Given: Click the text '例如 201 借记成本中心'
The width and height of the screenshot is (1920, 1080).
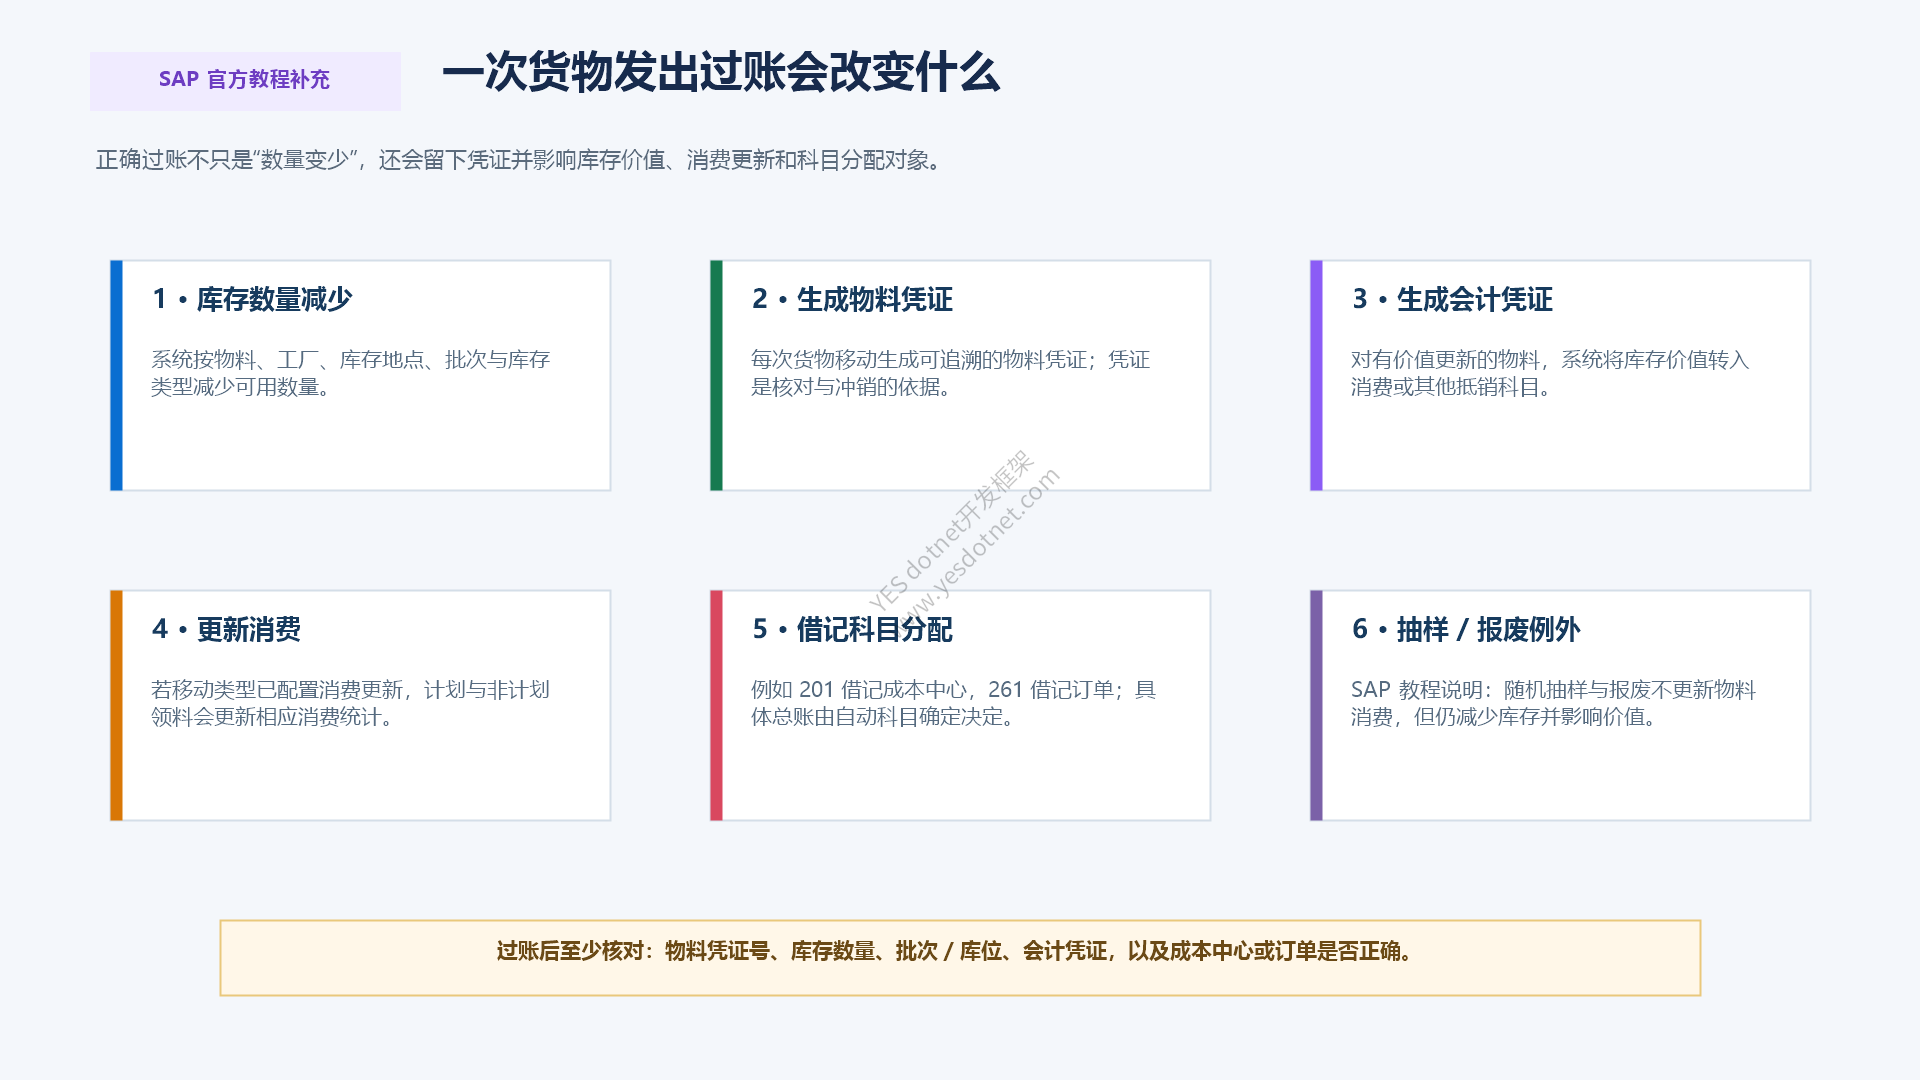Looking at the screenshot, I should pyautogui.click(x=953, y=703).
